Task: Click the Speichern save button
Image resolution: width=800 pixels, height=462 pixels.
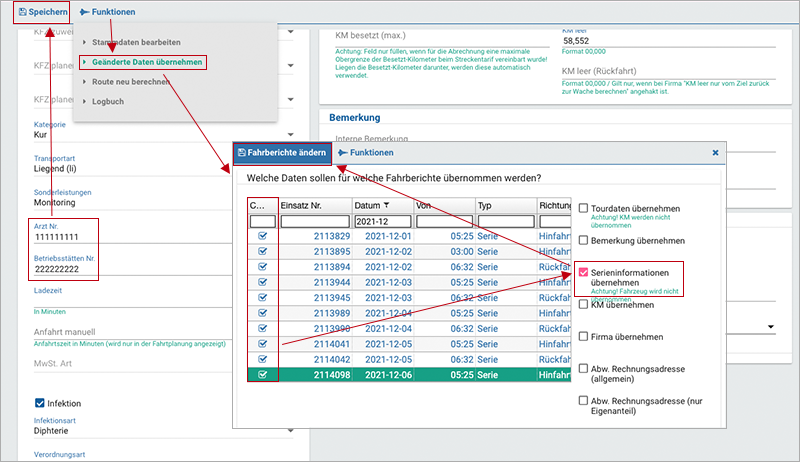Action: [x=42, y=12]
